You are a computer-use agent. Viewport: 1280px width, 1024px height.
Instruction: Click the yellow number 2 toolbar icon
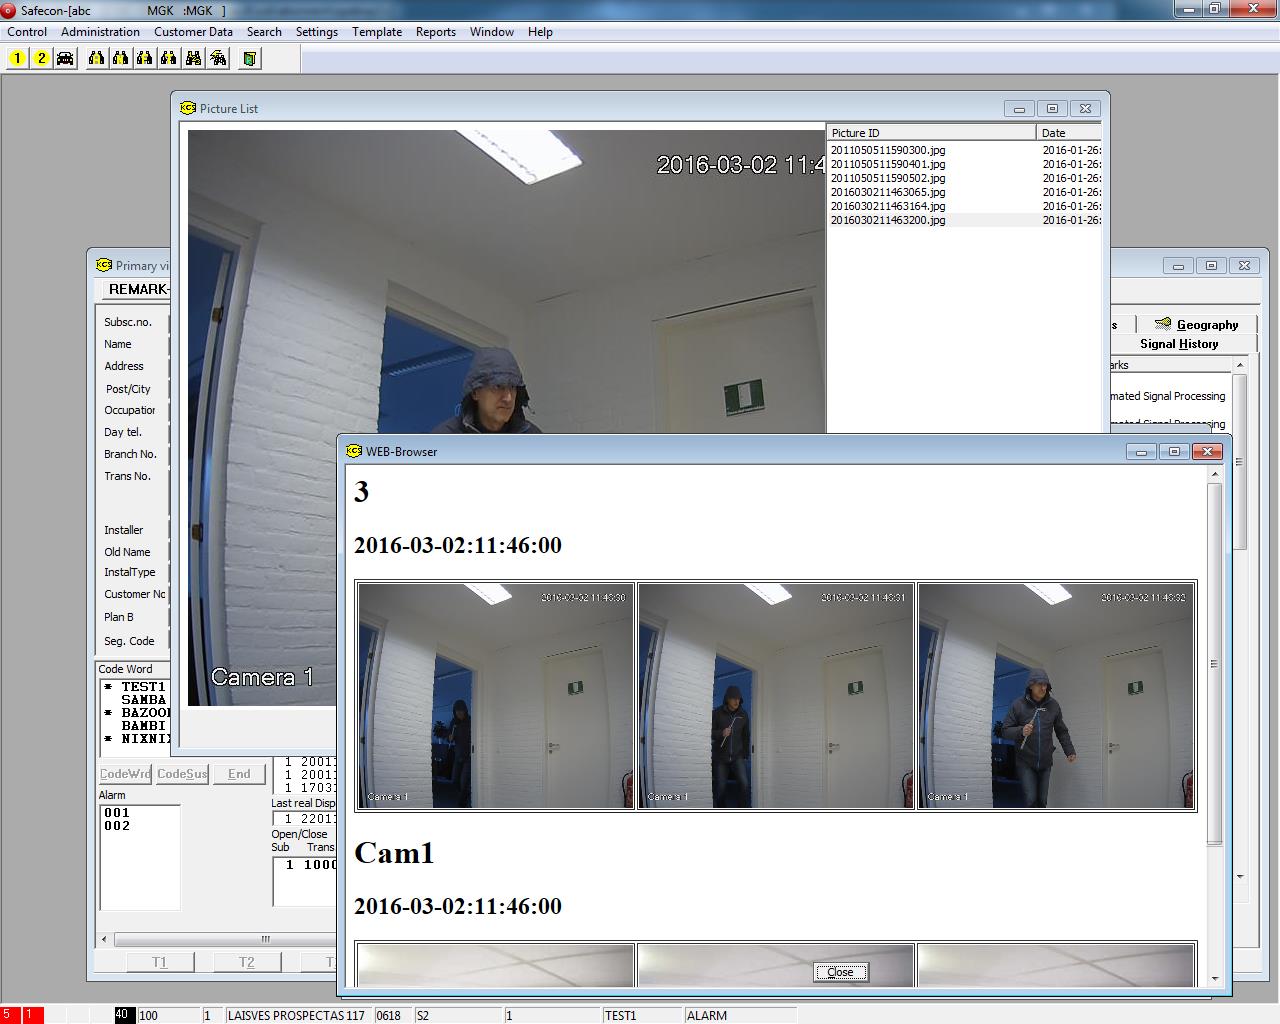tap(41, 58)
